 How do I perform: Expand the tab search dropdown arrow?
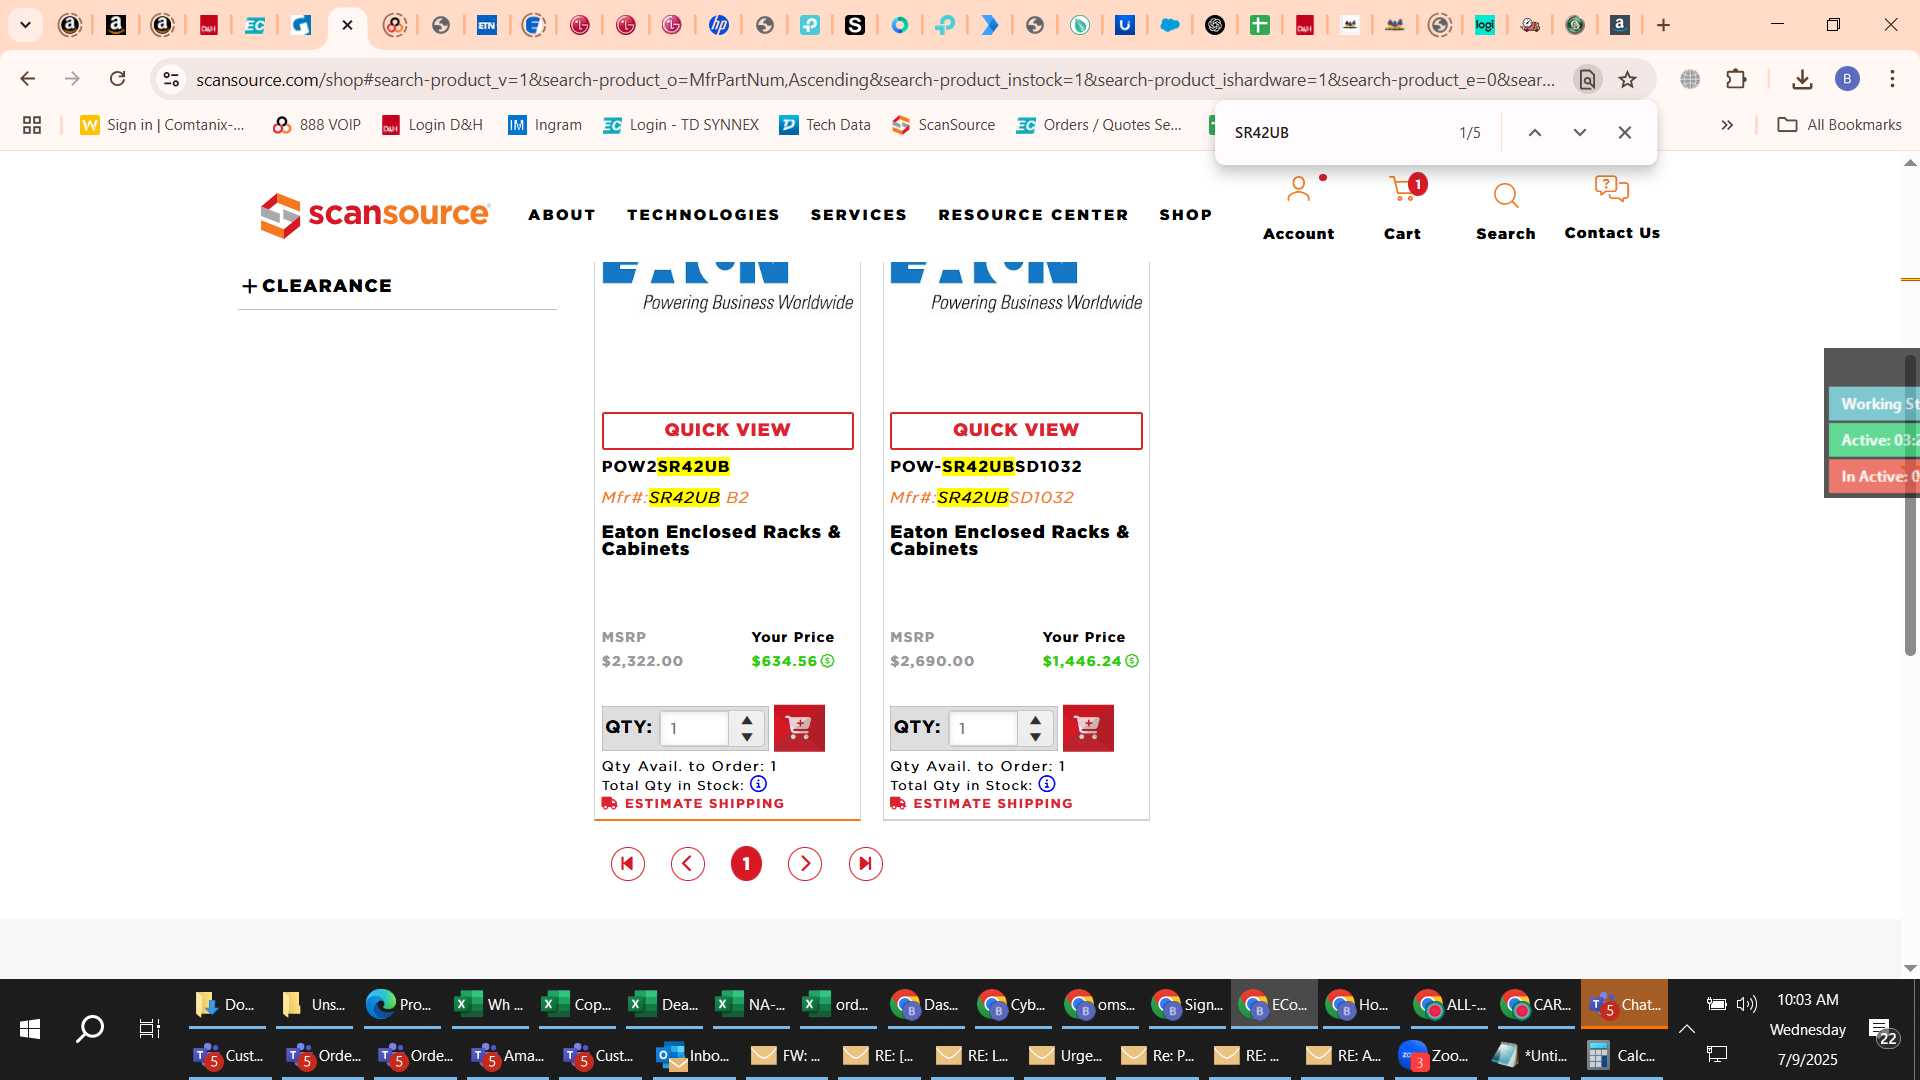click(x=26, y=25)
